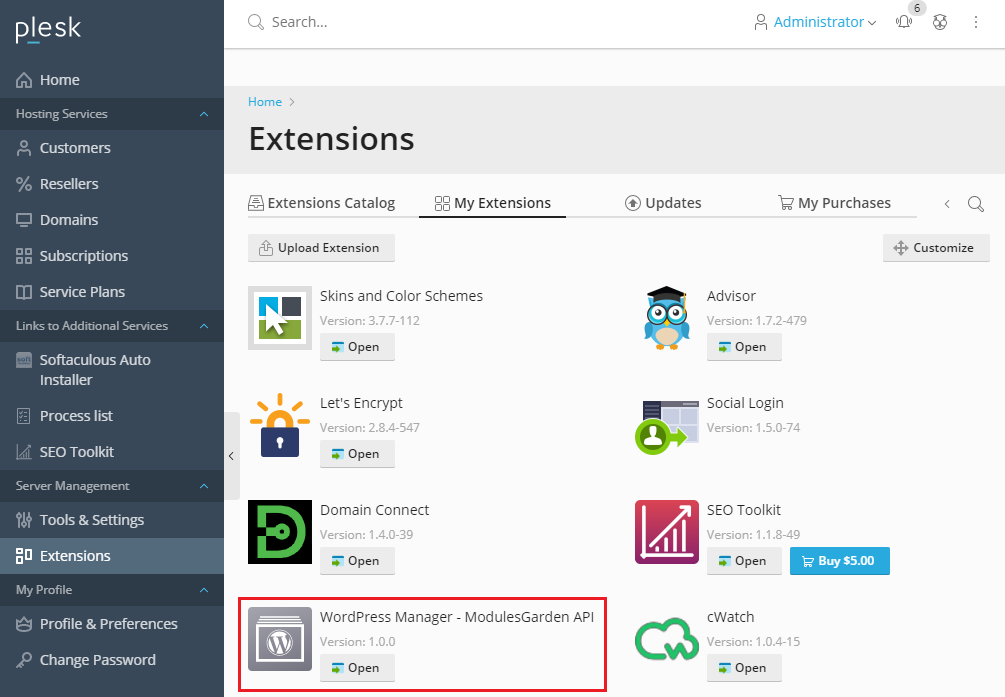Click the Upload Extension button
1005x697 pixels.
pyautogui.click(x=321, y=248)
